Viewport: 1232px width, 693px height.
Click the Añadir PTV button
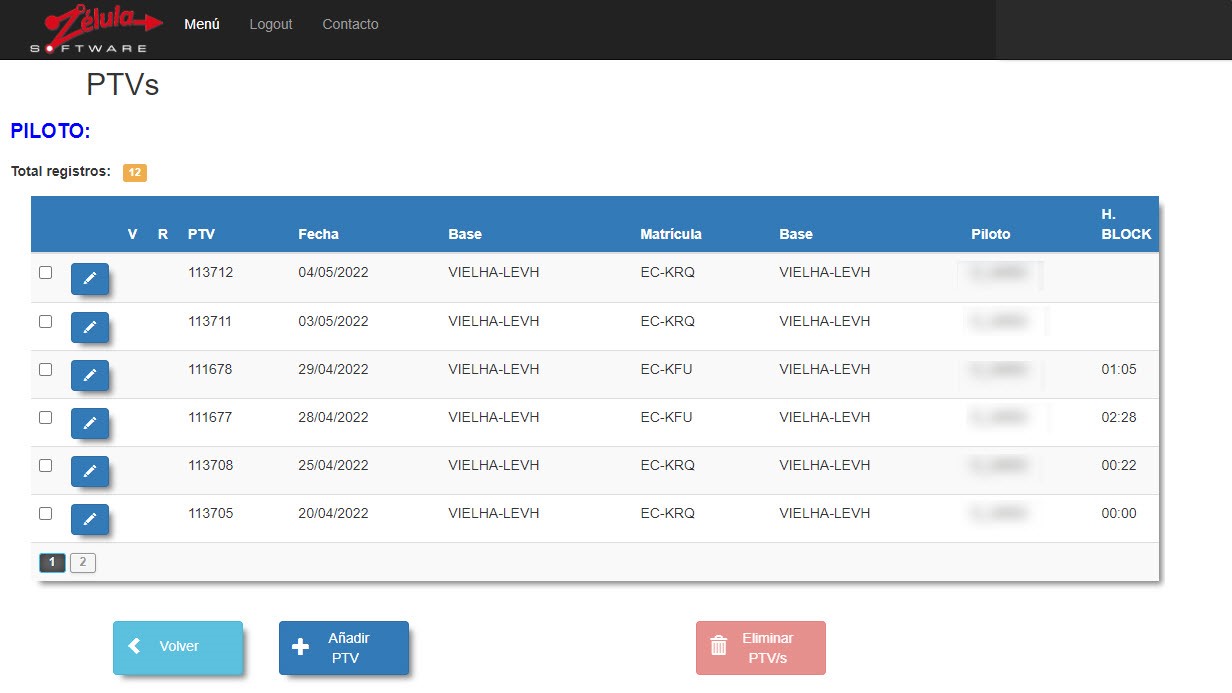[x=343, y=648]
